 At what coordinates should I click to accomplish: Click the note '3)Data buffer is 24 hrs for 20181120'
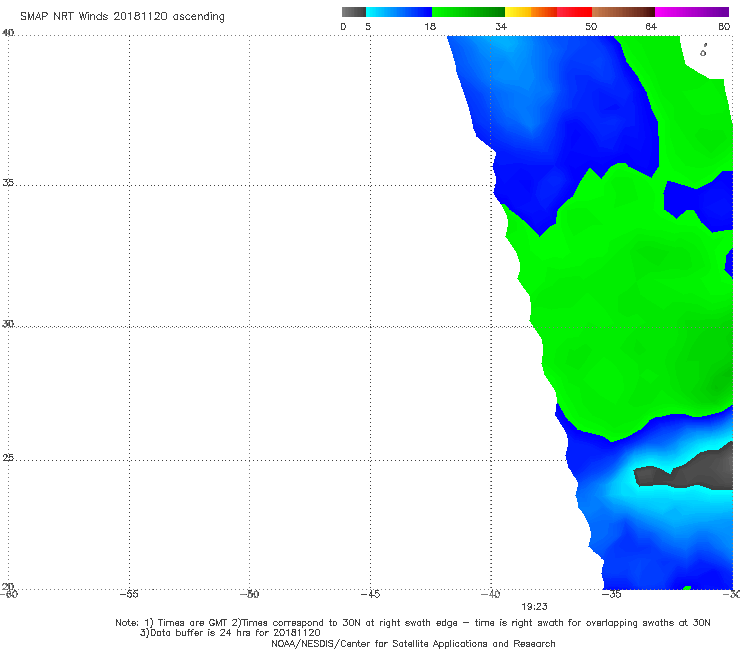coord(230,633)
